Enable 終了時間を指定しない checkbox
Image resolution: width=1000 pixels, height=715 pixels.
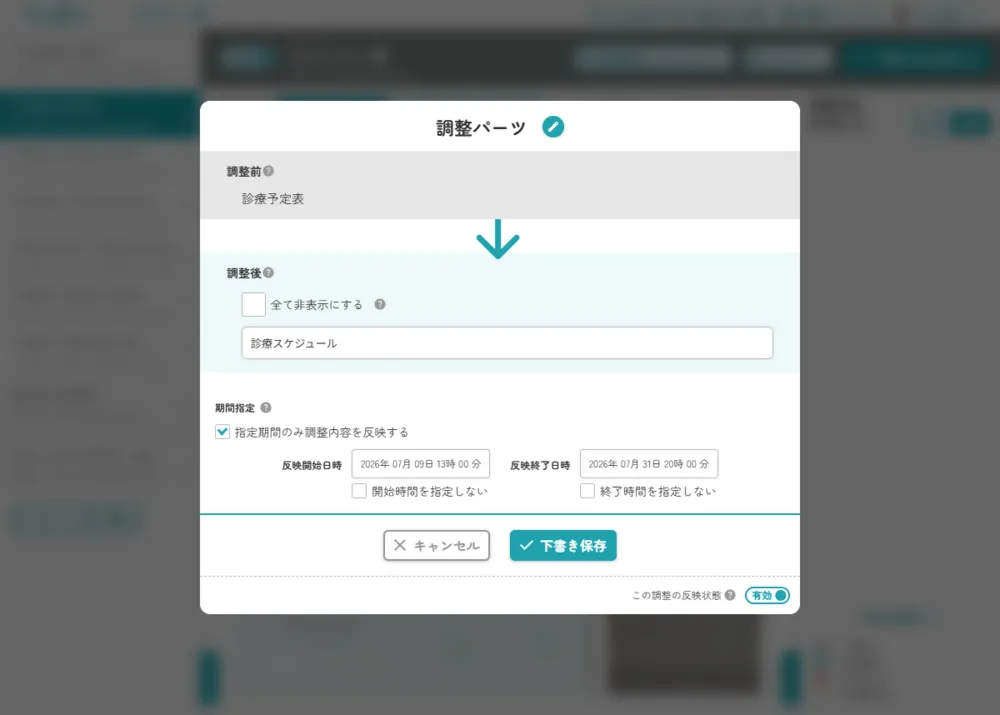(587, 490)
